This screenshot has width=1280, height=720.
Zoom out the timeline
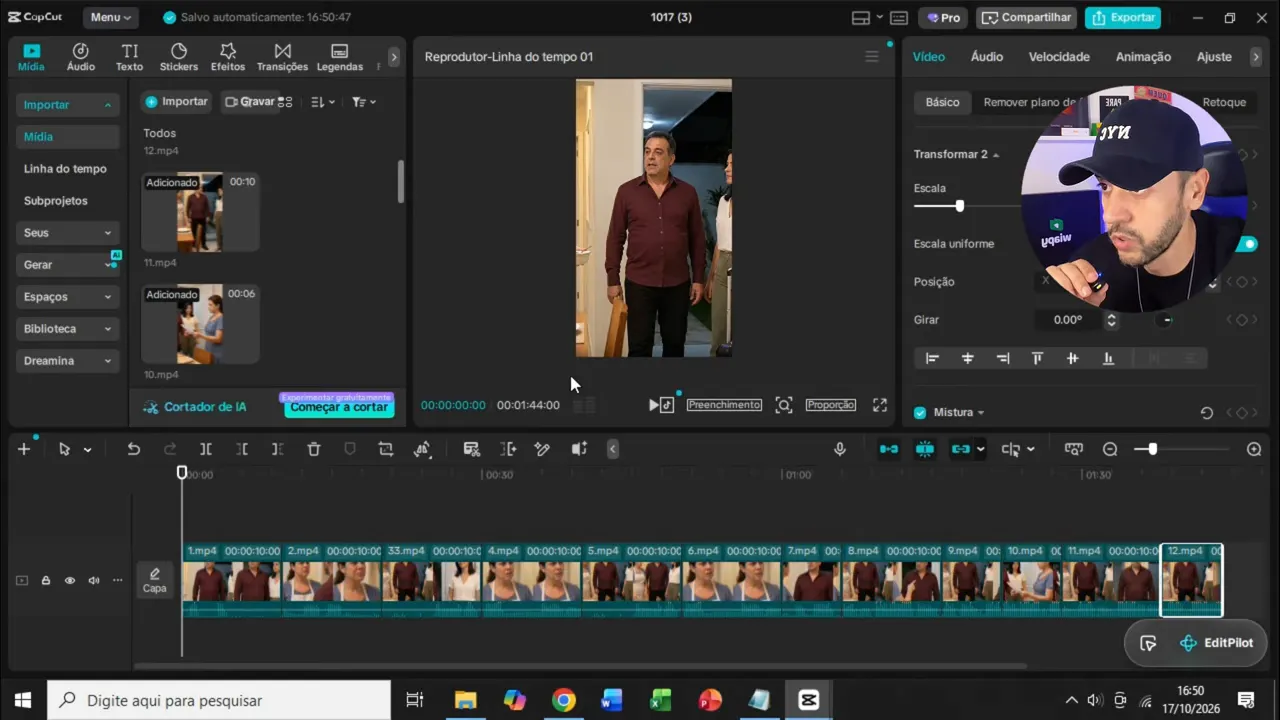pos(1110,450)
